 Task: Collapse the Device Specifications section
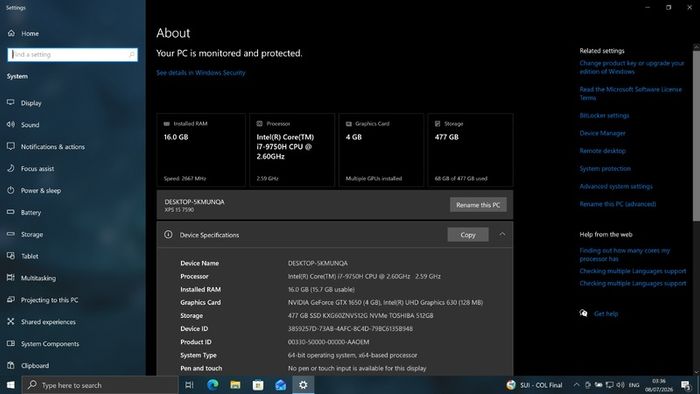coord(502,234)
